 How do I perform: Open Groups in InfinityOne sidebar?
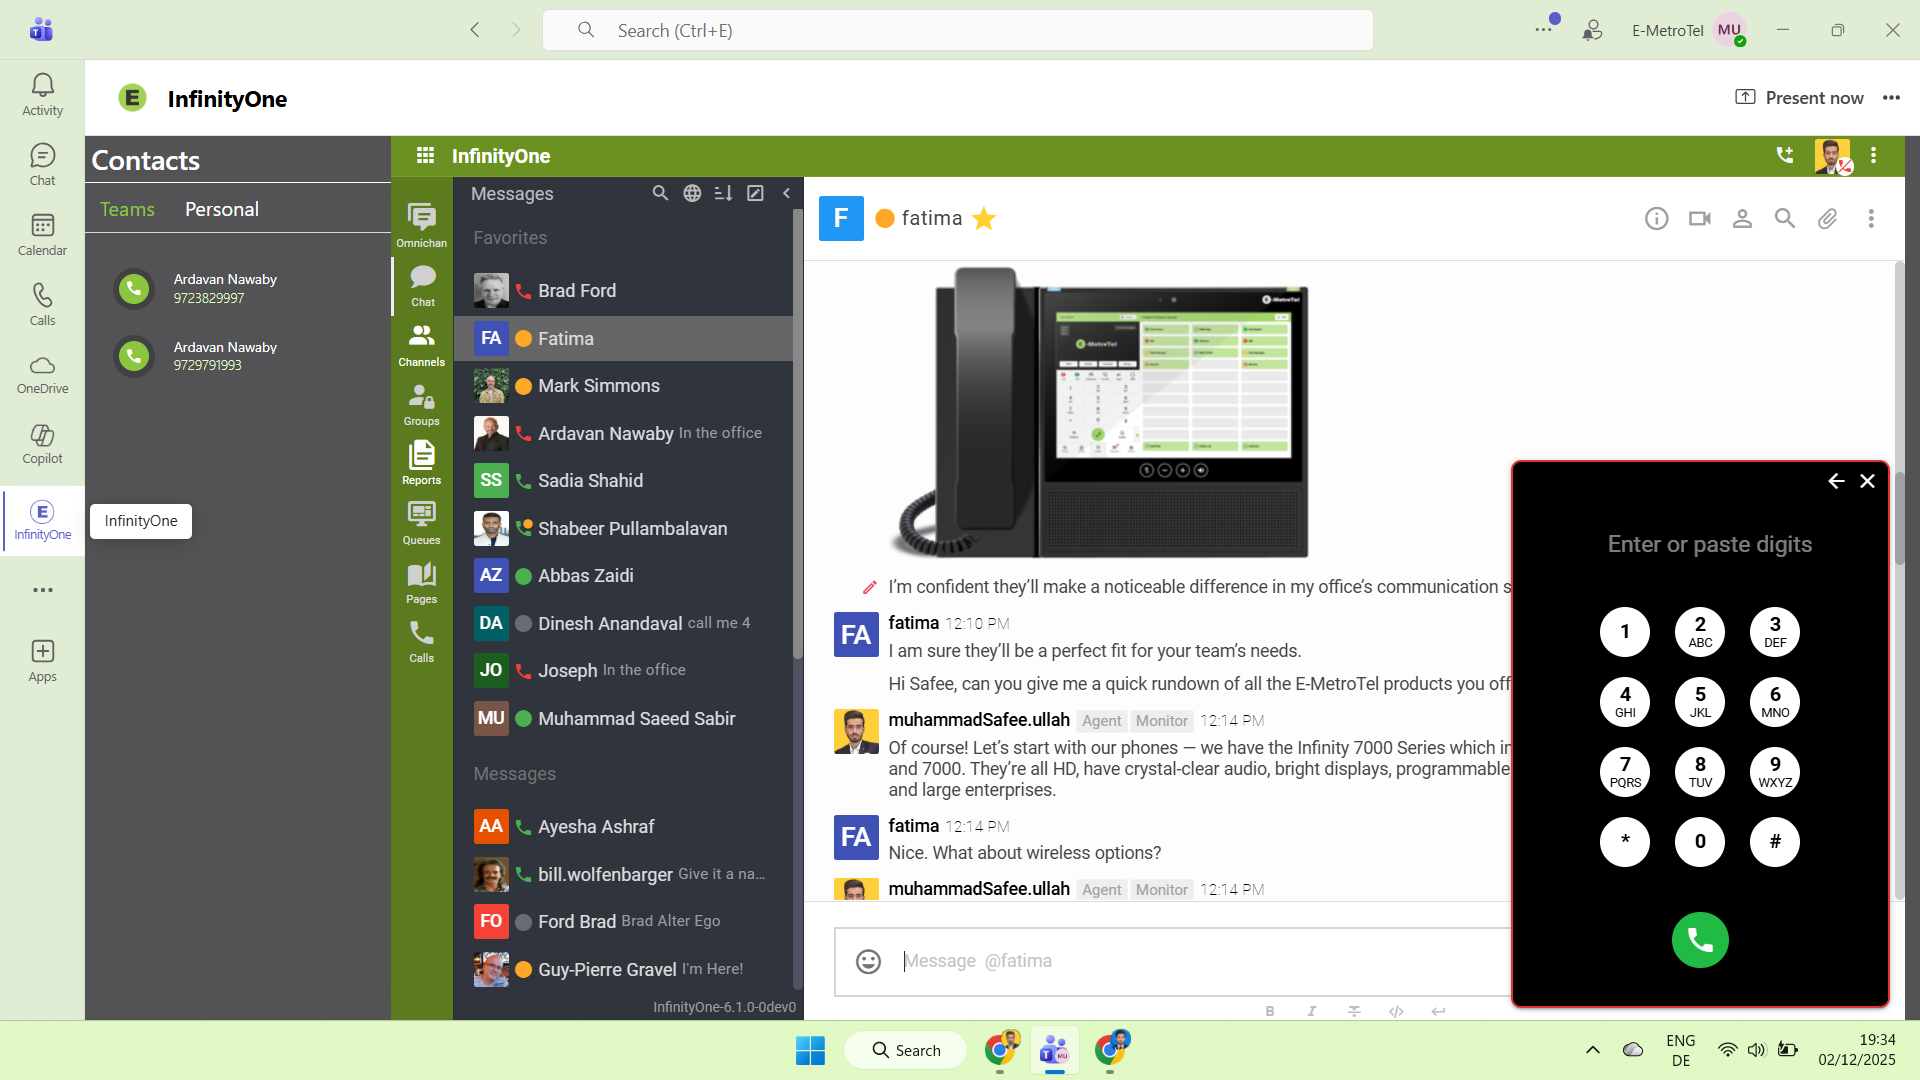click(422, 404)
